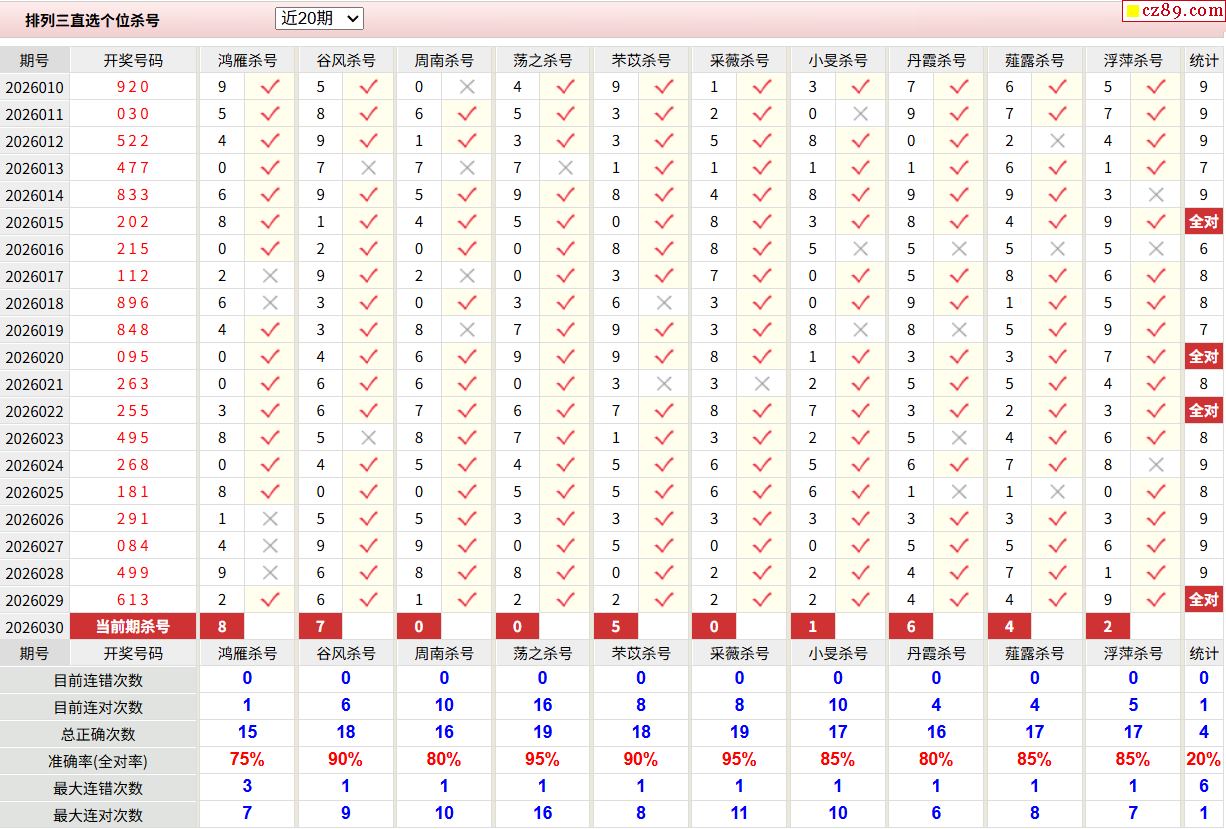The height and width of the screenshot is (829, 1226).
Task: Click the 排列三直选个位杀号 page title
Action: [x=92, y=20]
